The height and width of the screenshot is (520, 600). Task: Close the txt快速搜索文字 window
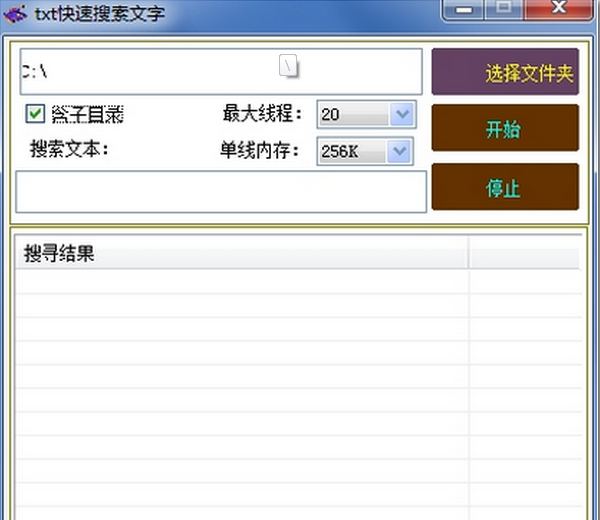559,10
